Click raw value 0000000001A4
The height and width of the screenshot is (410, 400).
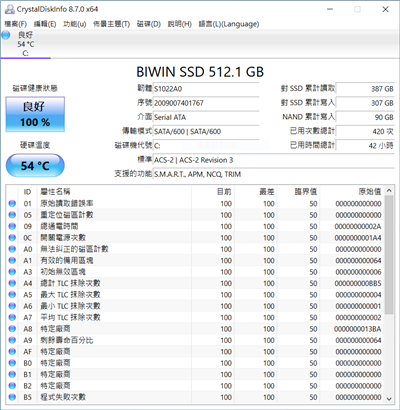pyautogui.click(x=358, y=238)
